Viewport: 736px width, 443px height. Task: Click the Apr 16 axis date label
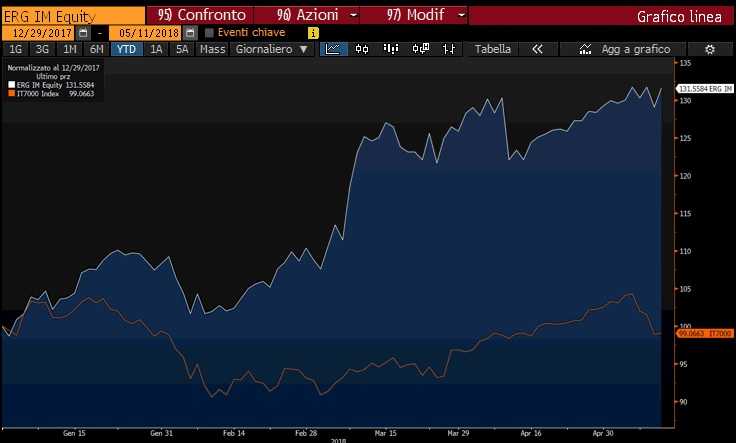pyautogui.click(x=531, y=433)
